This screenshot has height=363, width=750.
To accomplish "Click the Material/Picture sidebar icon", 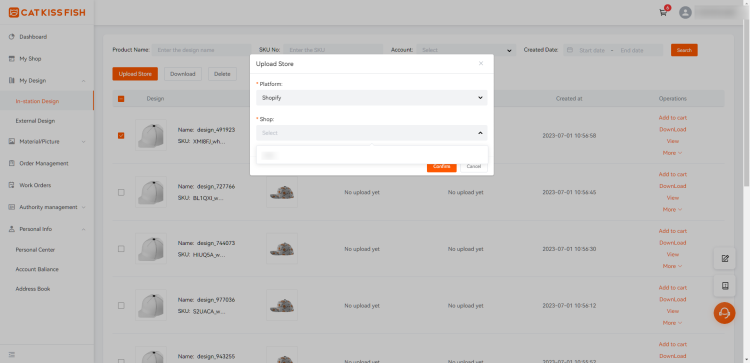I will click(11, 142).
